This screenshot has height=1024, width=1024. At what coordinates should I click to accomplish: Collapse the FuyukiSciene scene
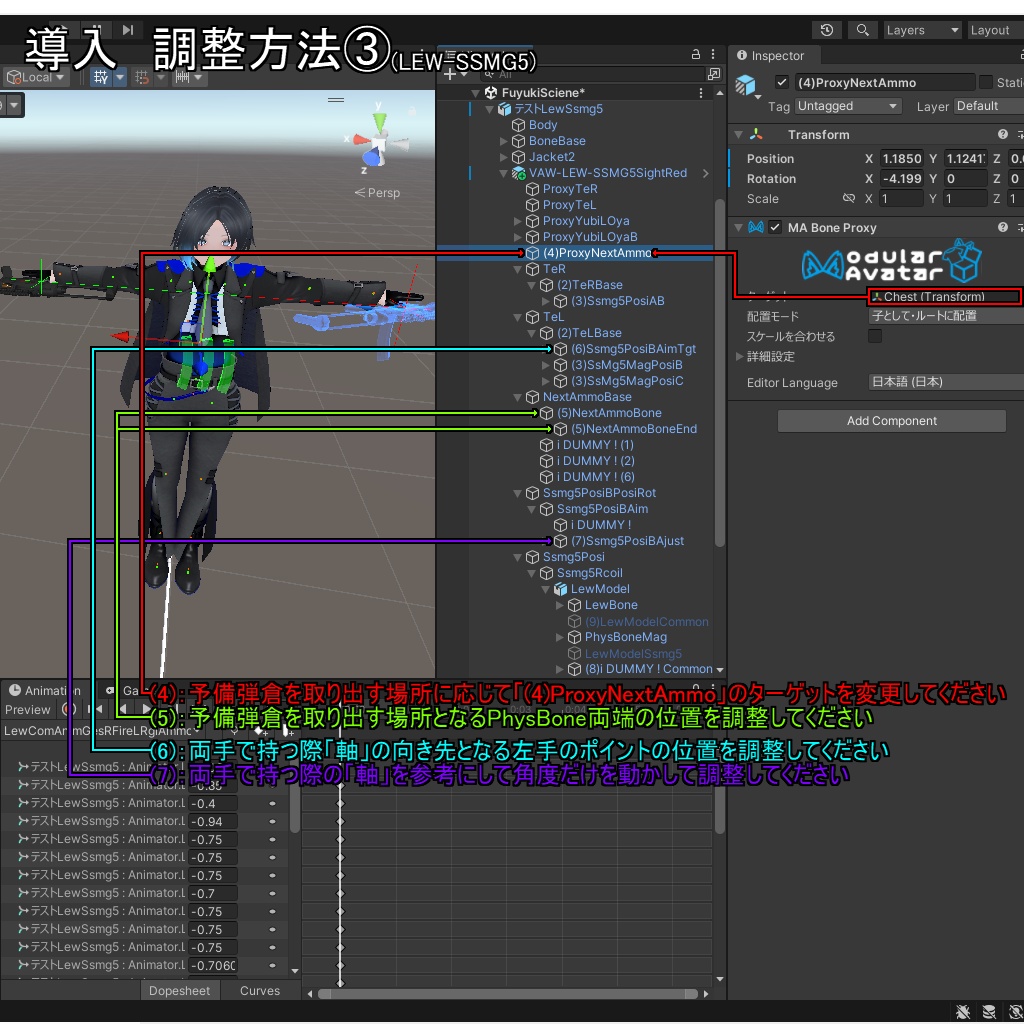click(x=475, y=93)
